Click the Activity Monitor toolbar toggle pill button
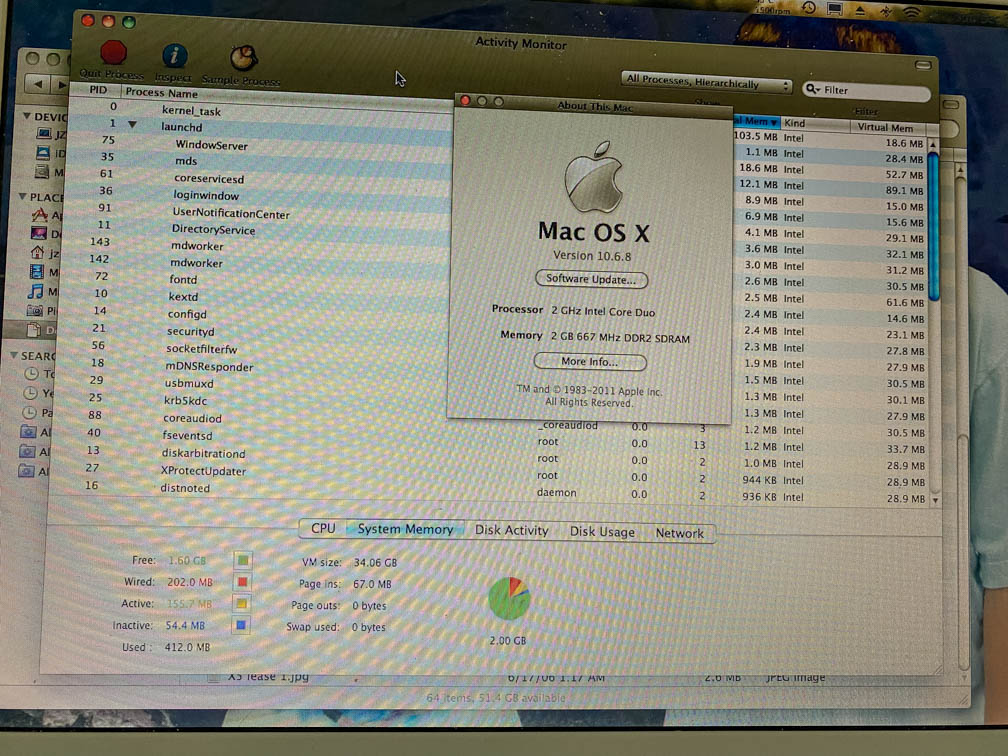This screenshot has width=1008, height=756. click(x=923, y=65)
